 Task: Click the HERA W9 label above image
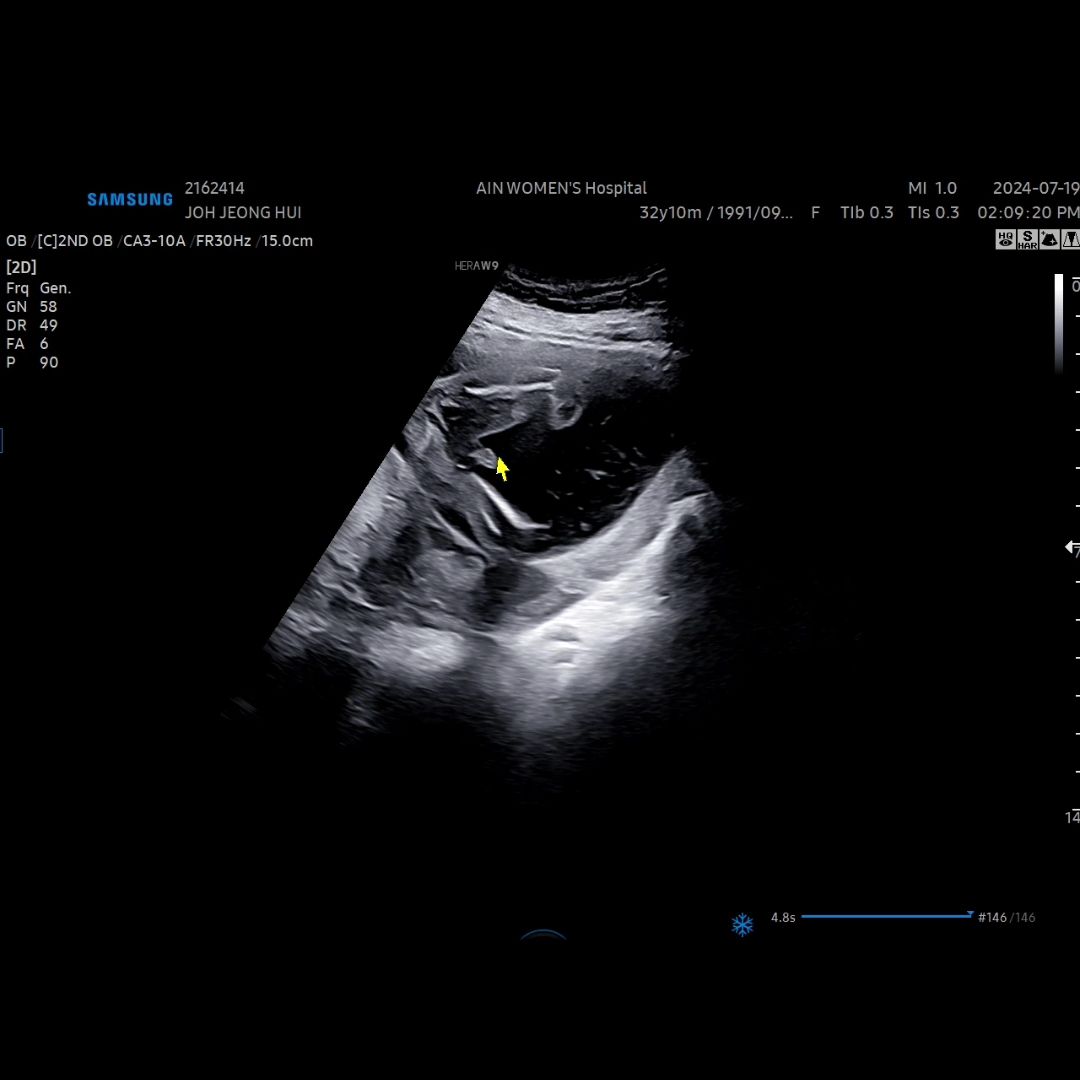pos(477,266)
